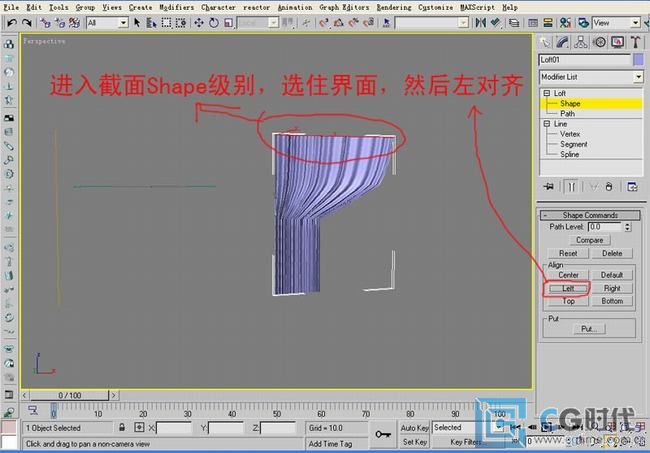The height and width of the screenshot is (453, 650).
Task: Click the Configure Modifier Sets icon
Action: 632,187
